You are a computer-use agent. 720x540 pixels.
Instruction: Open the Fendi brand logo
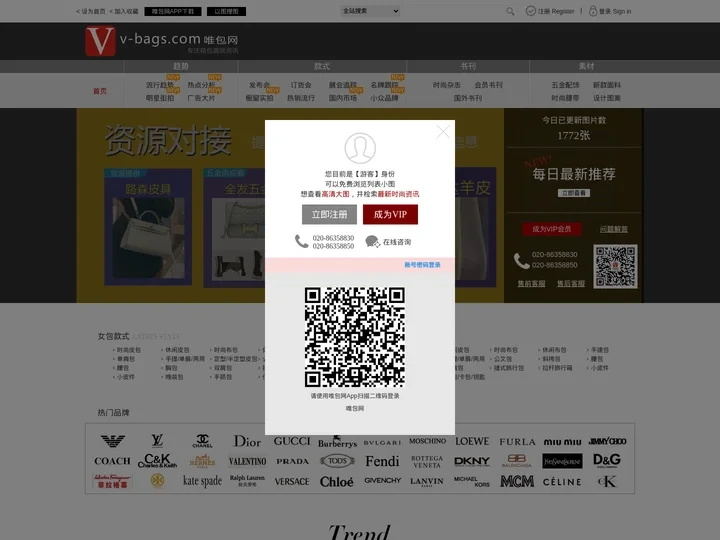coord(382,461)
